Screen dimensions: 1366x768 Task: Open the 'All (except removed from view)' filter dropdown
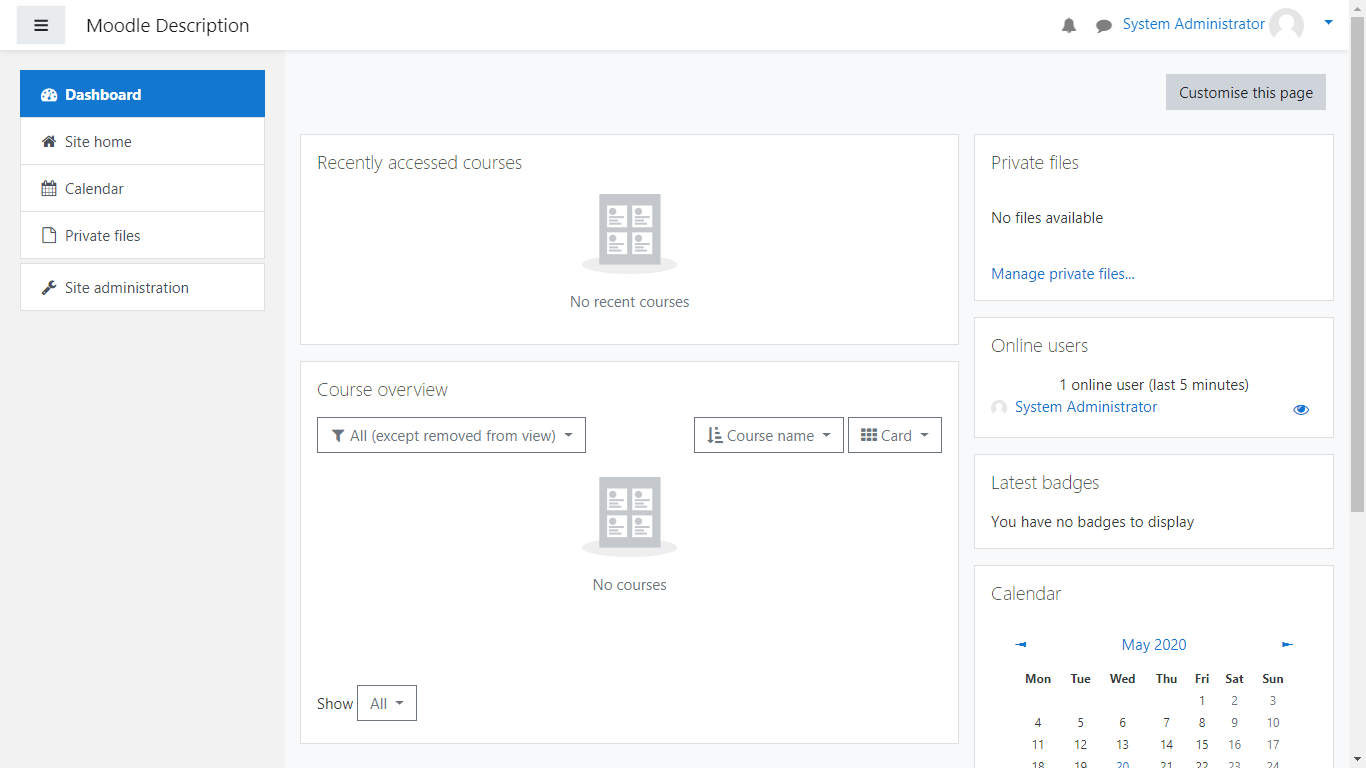(x=451, y=435)
